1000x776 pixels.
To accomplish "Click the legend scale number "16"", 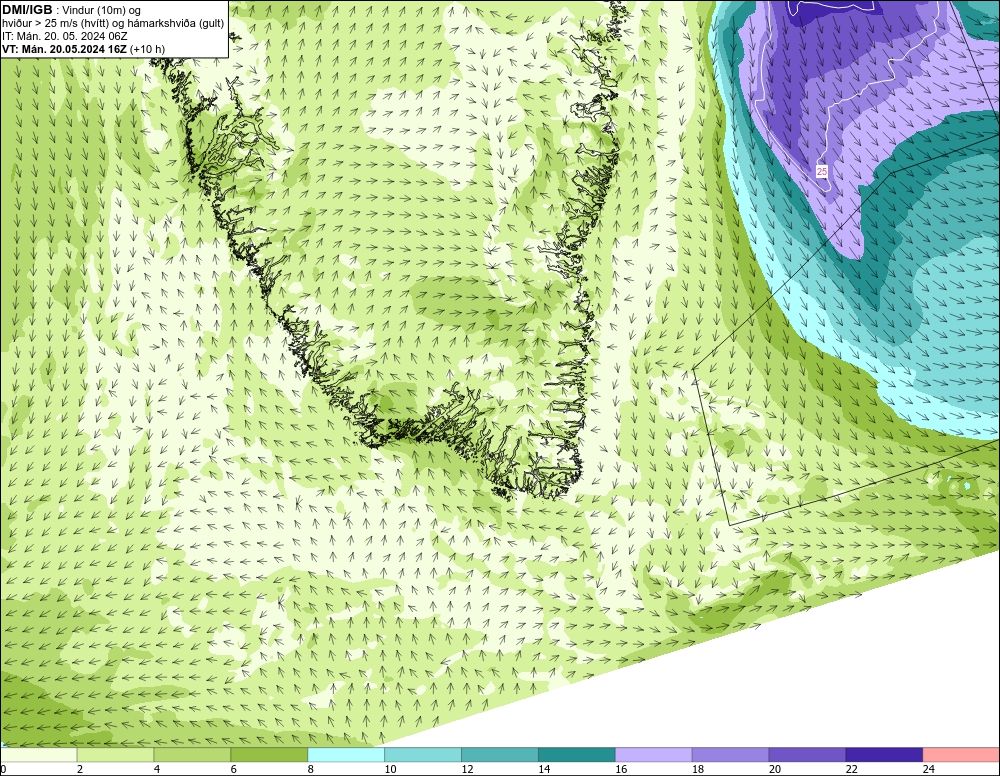I will (x=621, y=769).
